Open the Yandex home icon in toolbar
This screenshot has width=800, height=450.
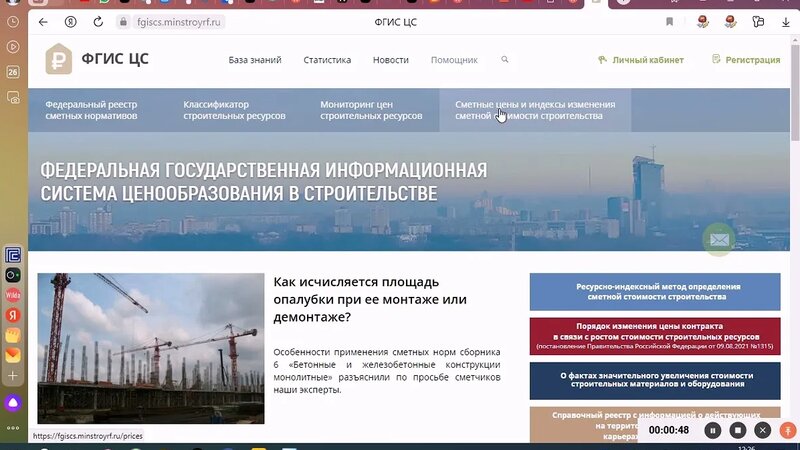pyautogui.click(x=70, y=22)
